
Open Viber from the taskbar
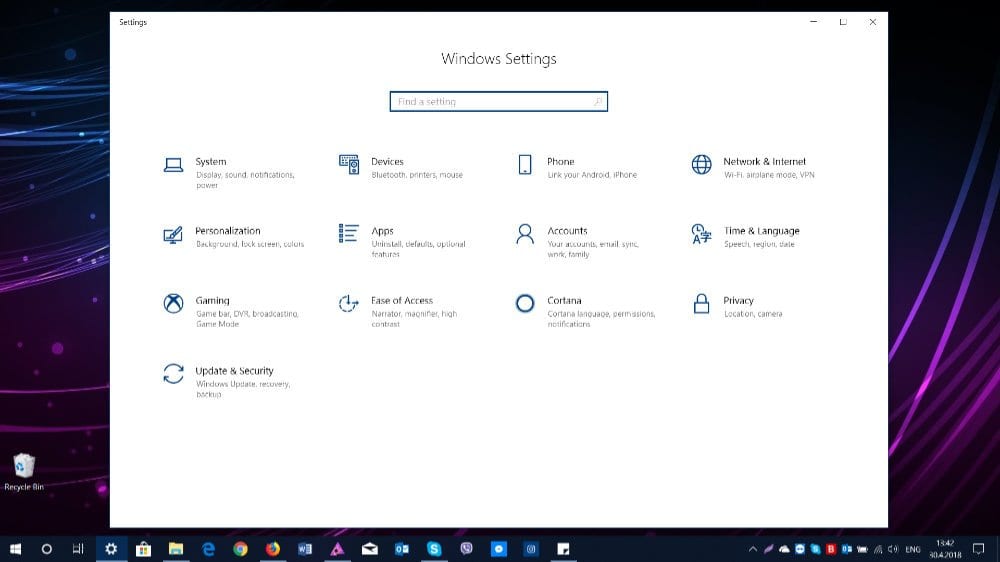click(x=466, y=549)
